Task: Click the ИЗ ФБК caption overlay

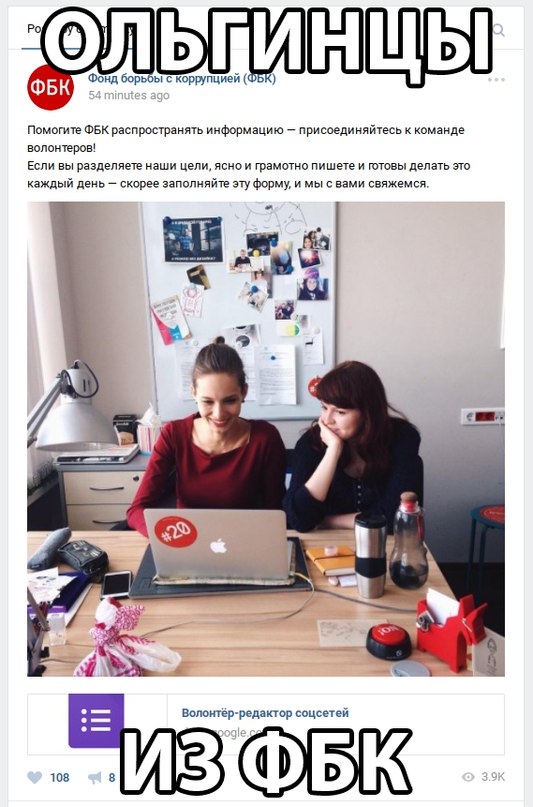Action: (266, 761)
